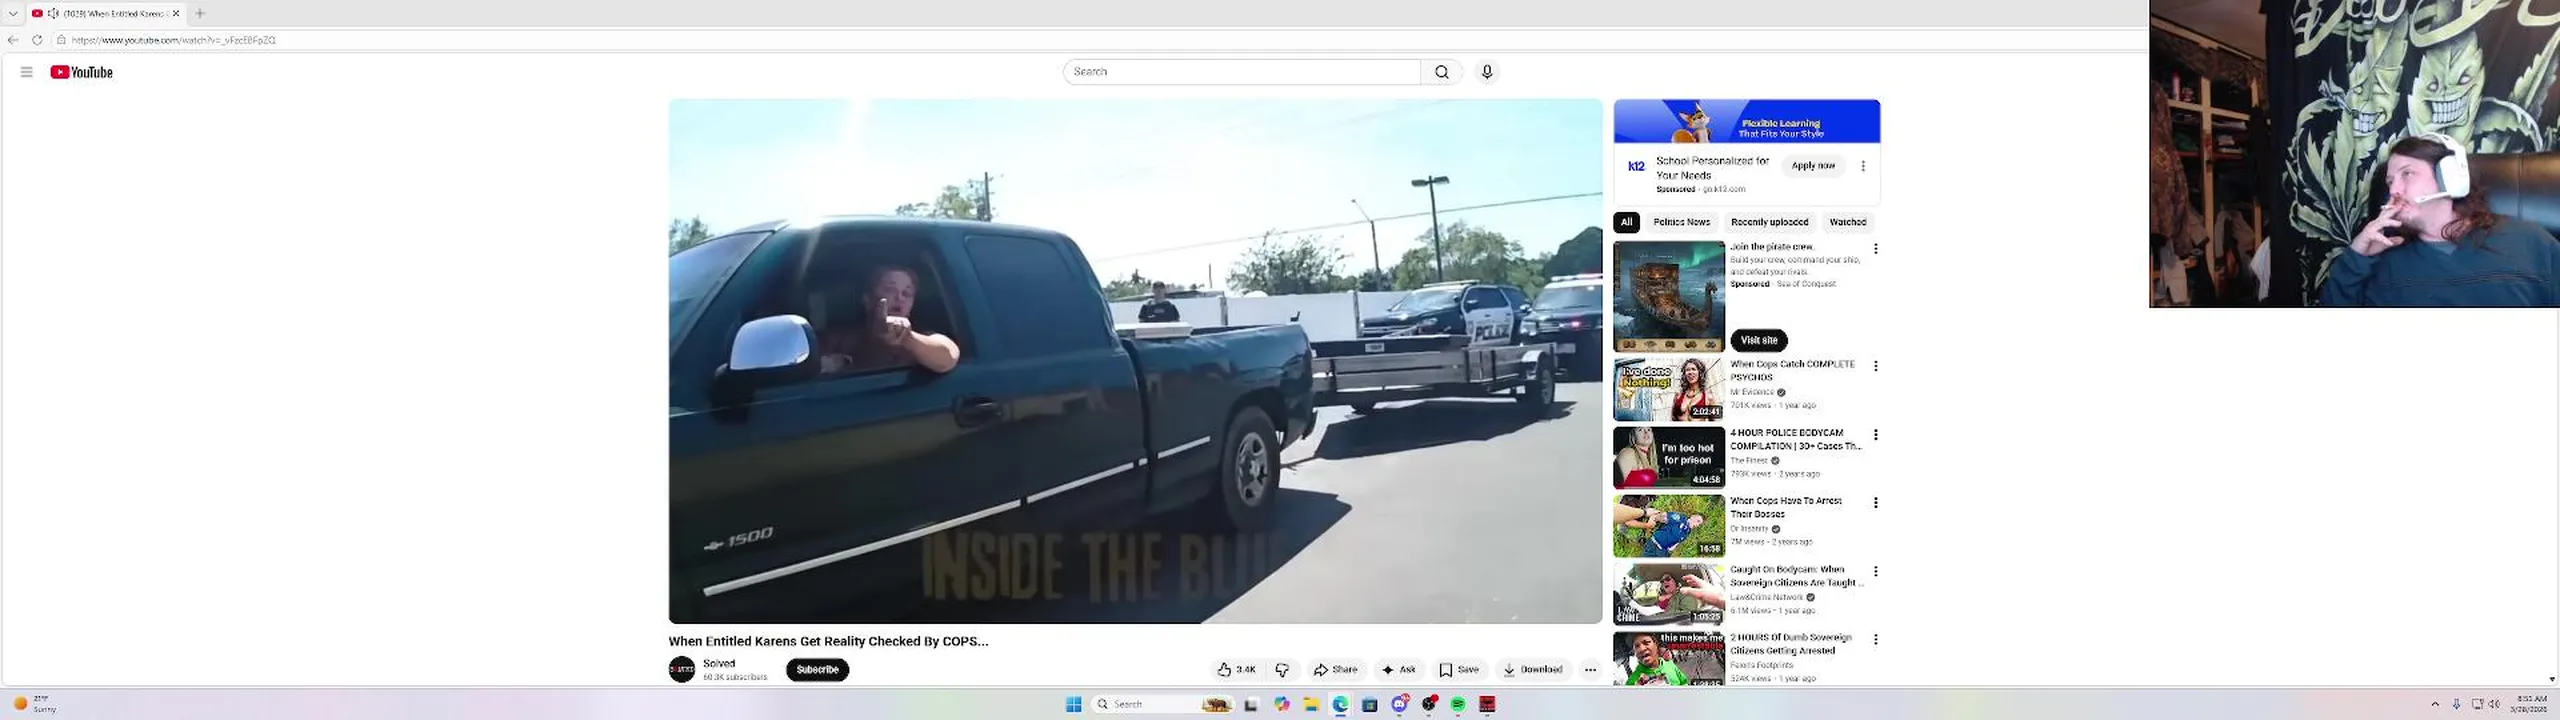Open options for 2 HOURS Dumb Sovereign video
The image size is (2560, 720).
tap(1876, 639)
